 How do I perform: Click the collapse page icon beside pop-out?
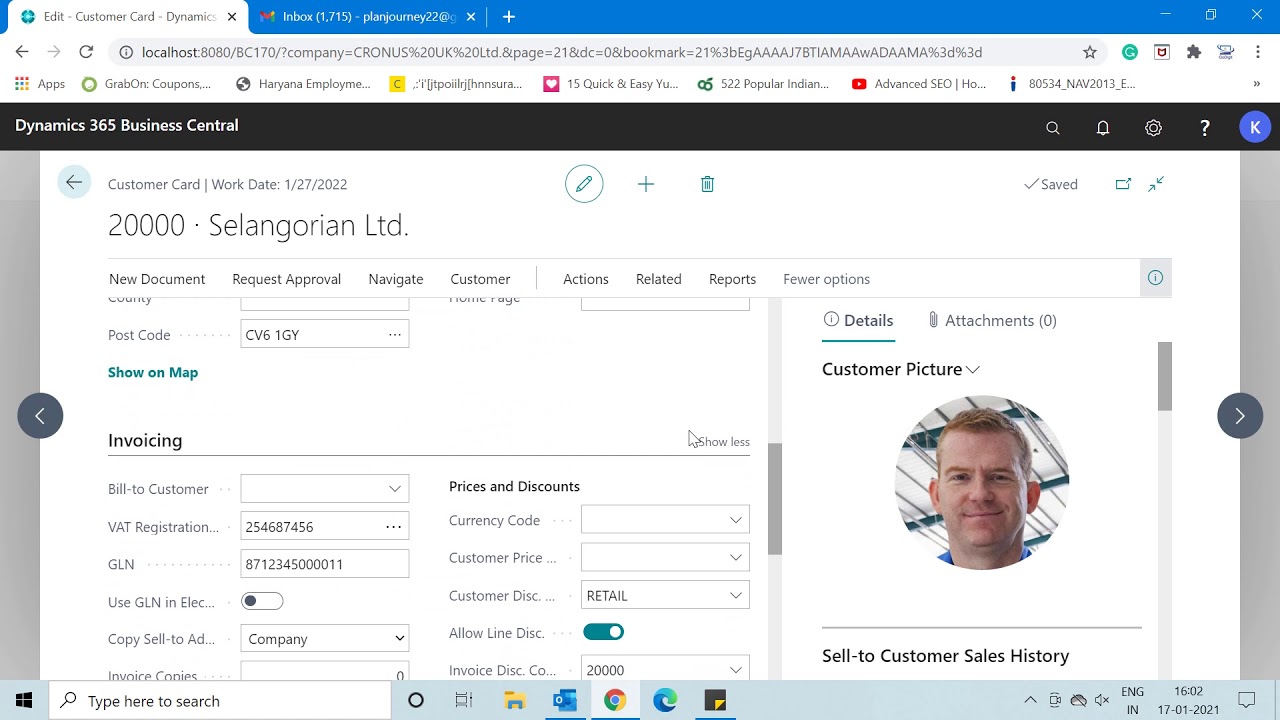tap(1156, 184)
